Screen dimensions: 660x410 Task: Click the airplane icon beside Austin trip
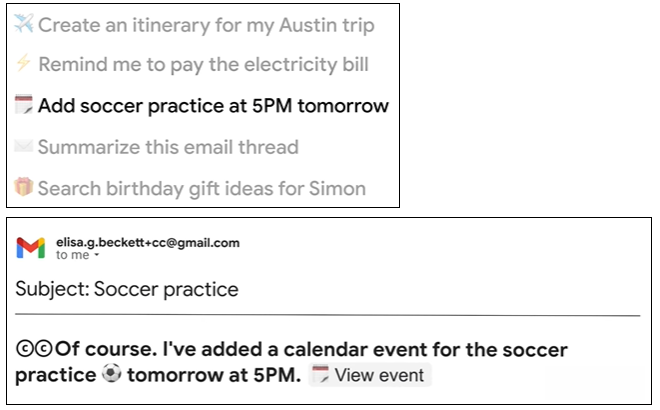24,24
